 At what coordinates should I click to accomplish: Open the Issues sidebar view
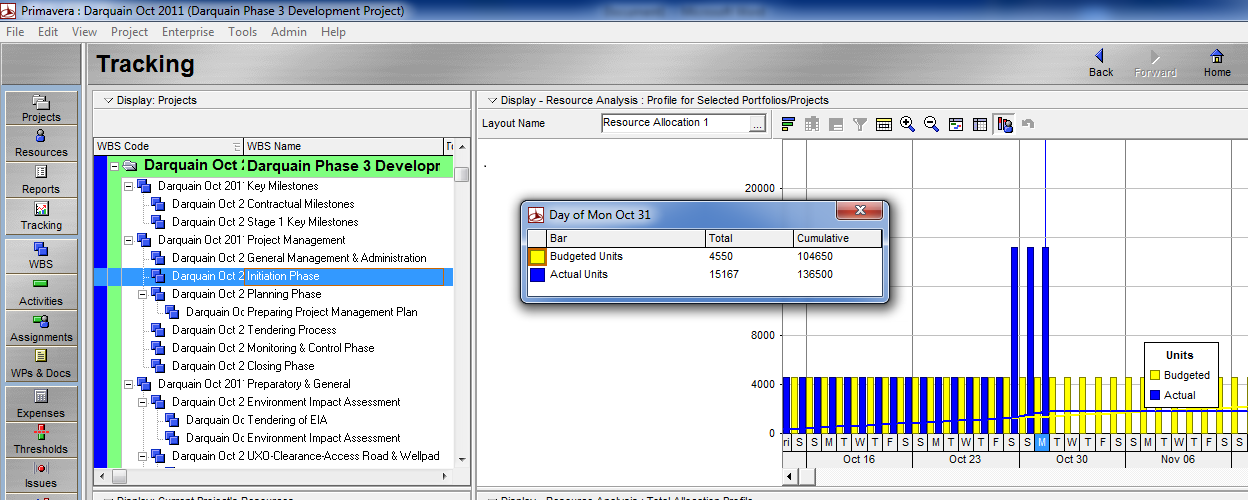(41, 475)
